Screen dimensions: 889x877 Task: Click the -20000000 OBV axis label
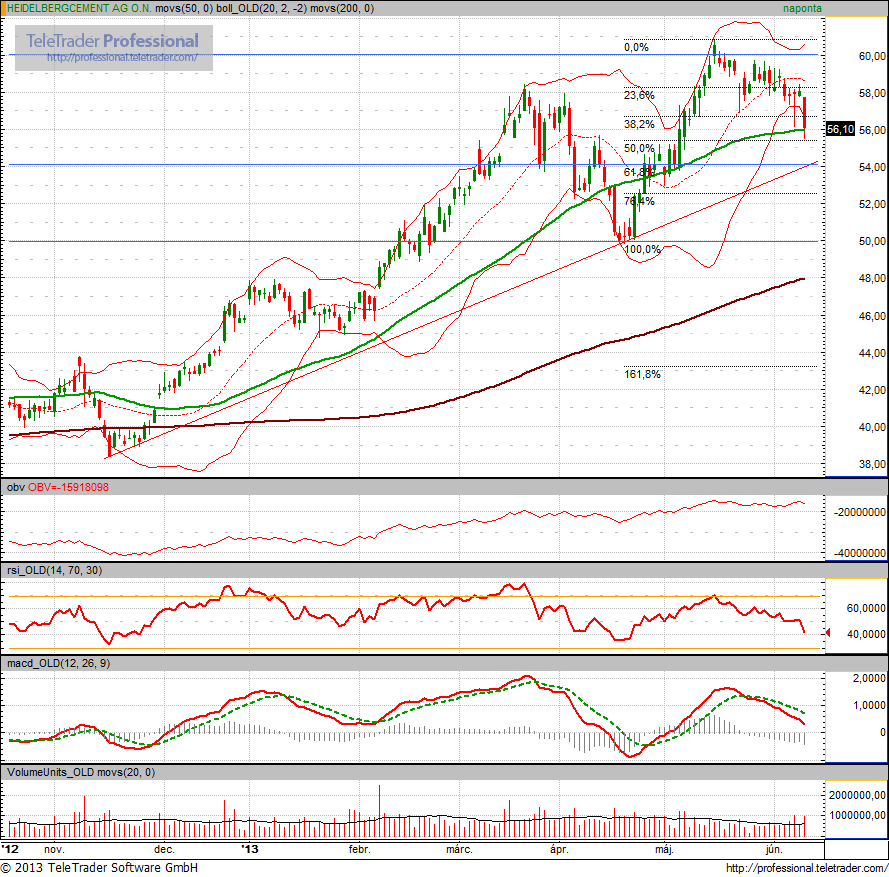[x=860, y=512]
